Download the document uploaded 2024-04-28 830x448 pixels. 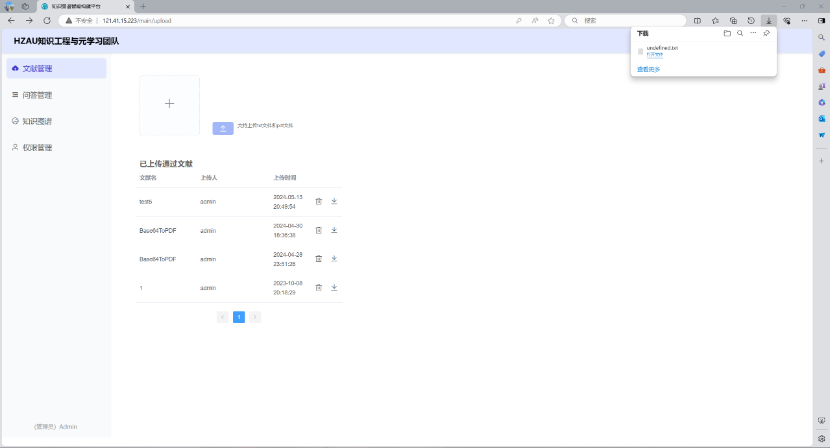click(x=334, y=258)
